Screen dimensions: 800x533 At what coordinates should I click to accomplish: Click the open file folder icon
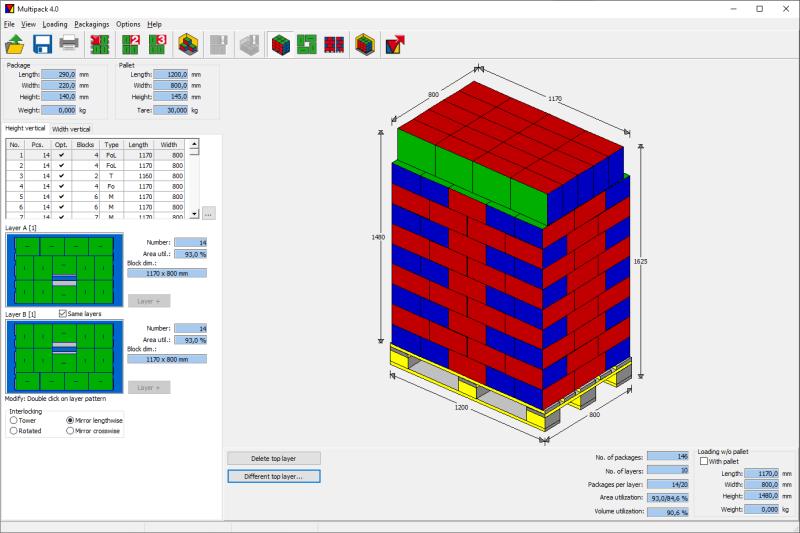[15, 44]
